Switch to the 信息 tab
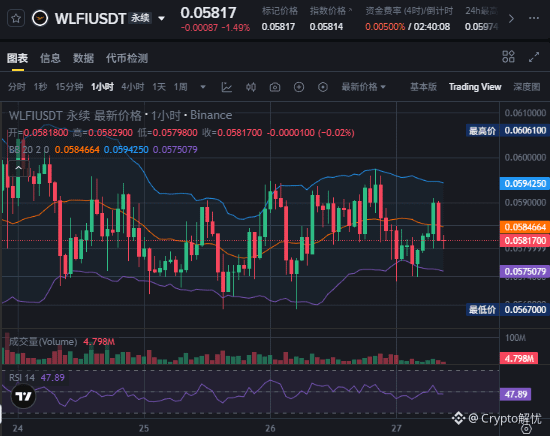This screenshot has height=436, width=550. coord(51,58)
